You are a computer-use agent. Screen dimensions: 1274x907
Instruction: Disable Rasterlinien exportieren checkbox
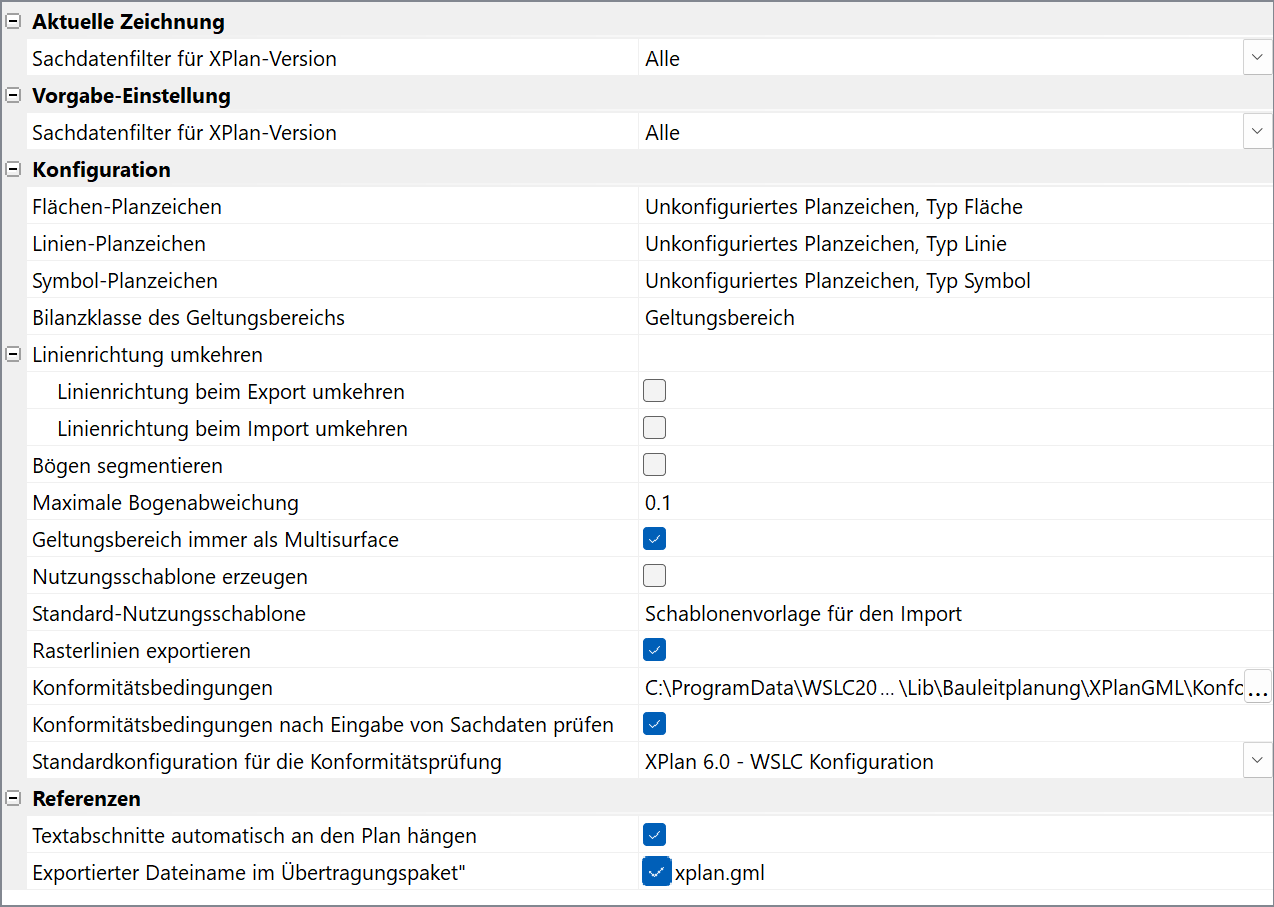654,650
